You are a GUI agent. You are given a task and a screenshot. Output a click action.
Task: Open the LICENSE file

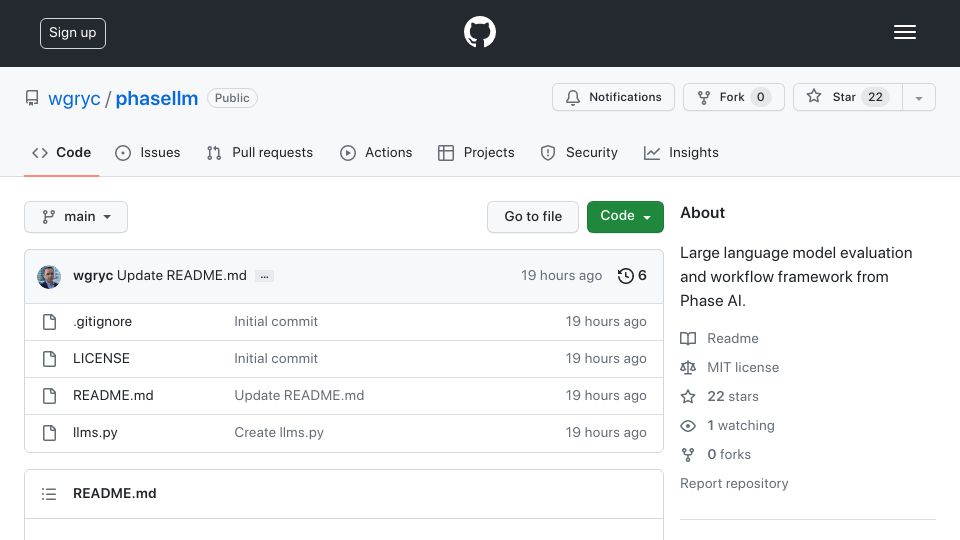tap(101, 359)
